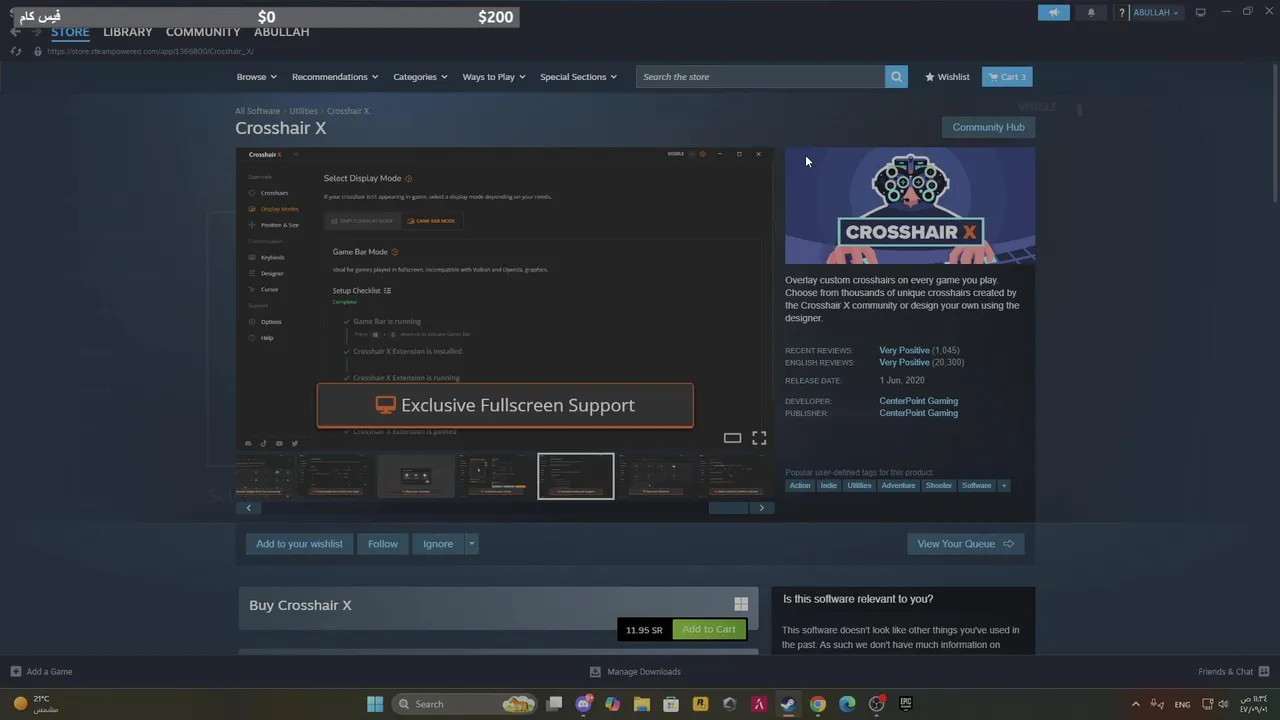Go to Utilities breadcrumb link
1280x720 pixels.
point(304,111)
